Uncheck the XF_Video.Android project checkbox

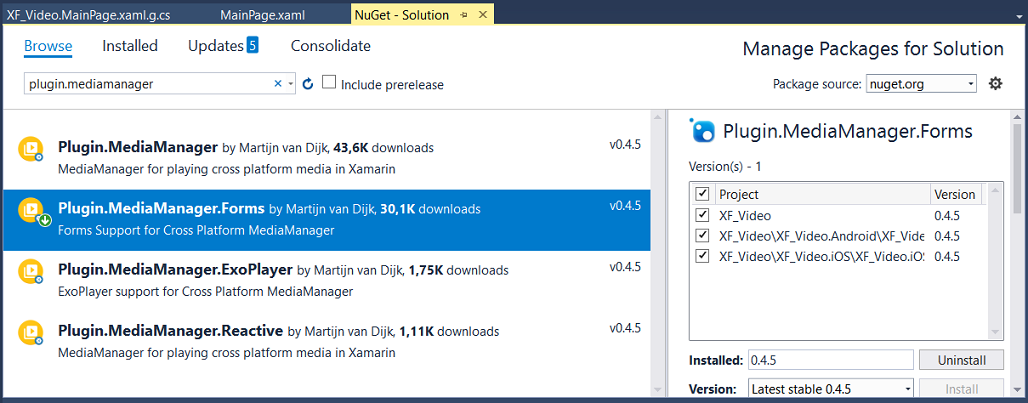tap(702, 235)
